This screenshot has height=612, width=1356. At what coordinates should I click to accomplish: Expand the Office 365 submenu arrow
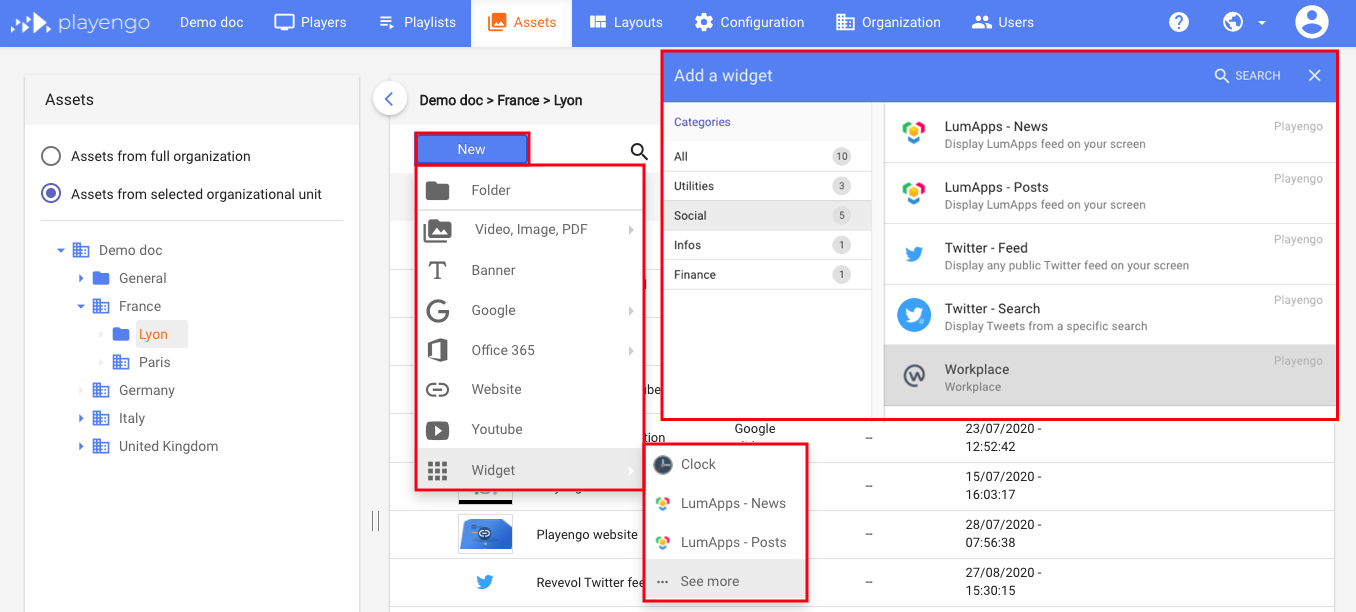[631, 351]
